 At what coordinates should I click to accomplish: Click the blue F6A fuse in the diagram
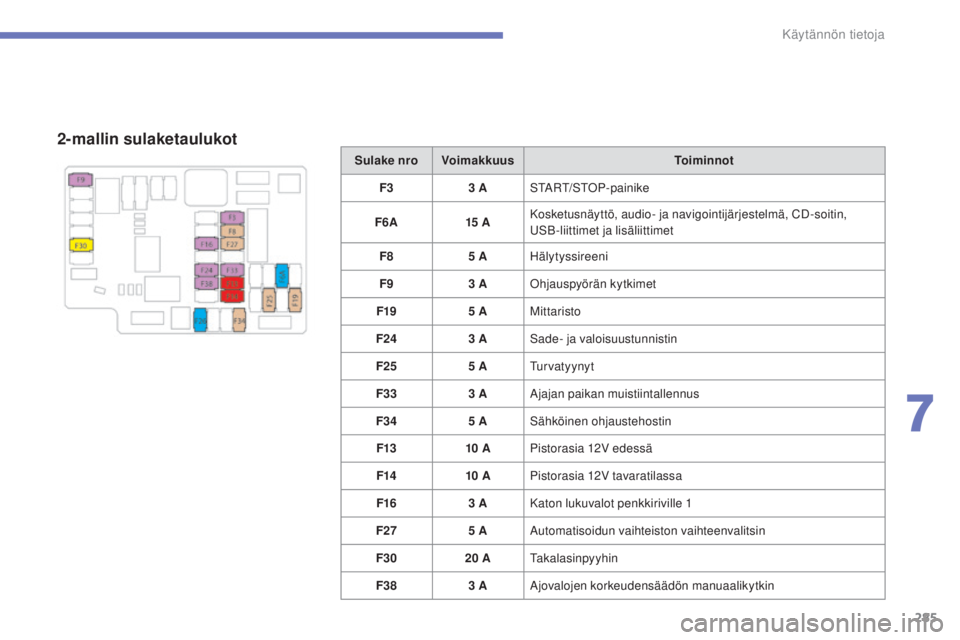coord(282,276)
